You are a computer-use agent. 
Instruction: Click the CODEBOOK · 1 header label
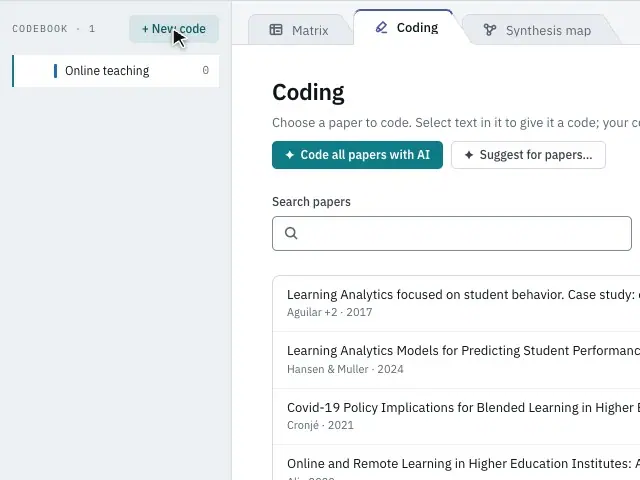[53, 29]
